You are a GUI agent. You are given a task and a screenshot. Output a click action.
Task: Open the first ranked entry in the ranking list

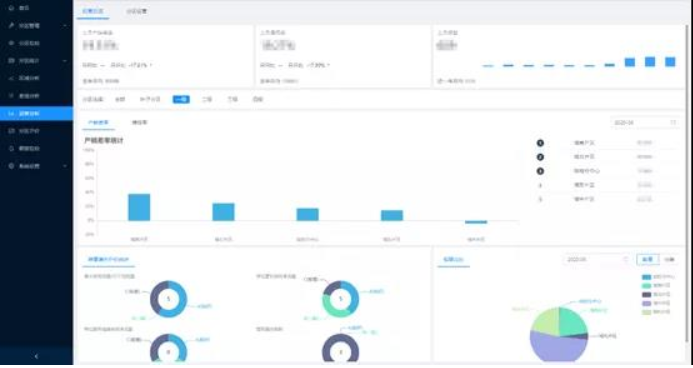[x=607, y=143]
